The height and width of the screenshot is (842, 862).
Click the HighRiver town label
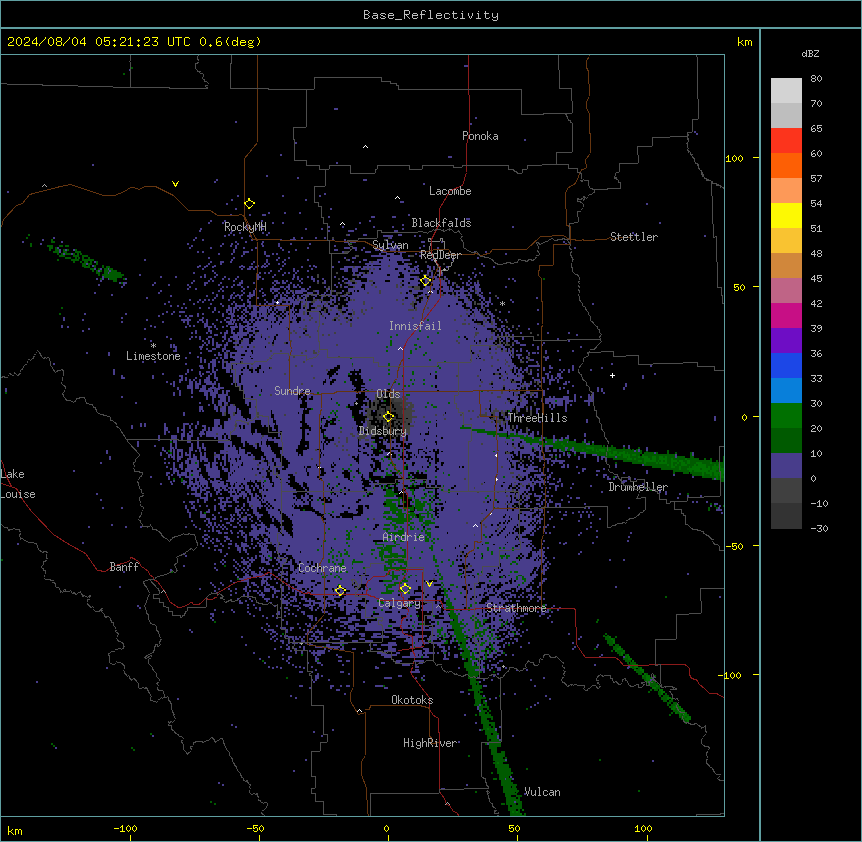[430, 743]
